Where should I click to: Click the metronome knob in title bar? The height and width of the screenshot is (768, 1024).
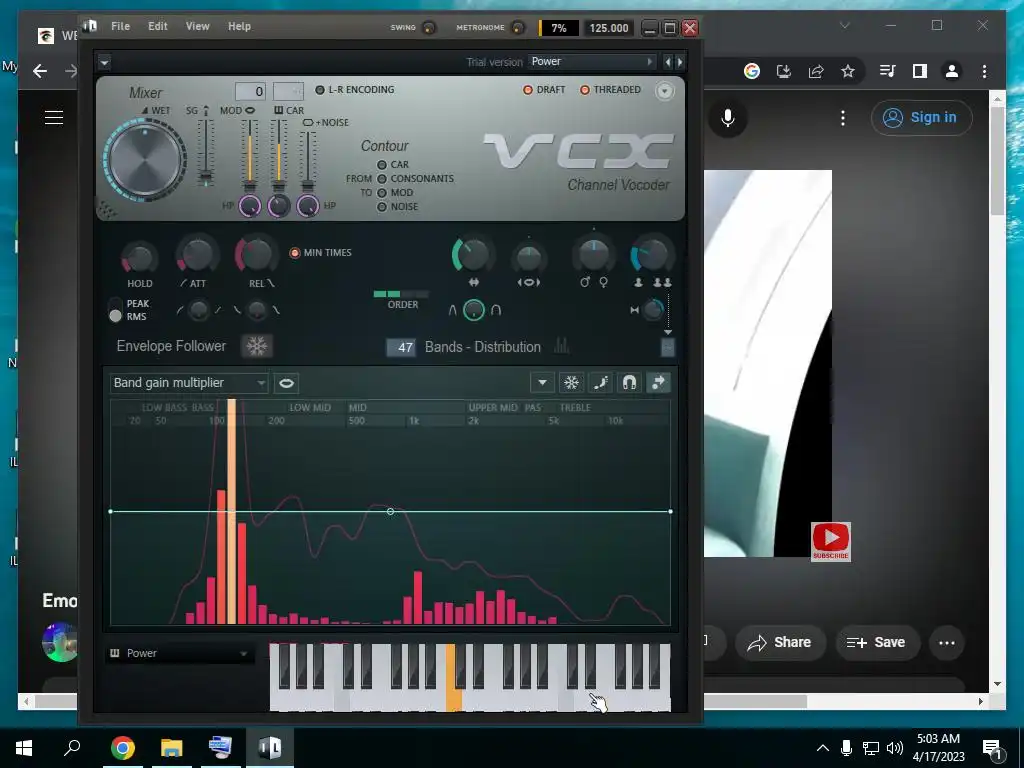pyautogui.click(x=518, y=27)
